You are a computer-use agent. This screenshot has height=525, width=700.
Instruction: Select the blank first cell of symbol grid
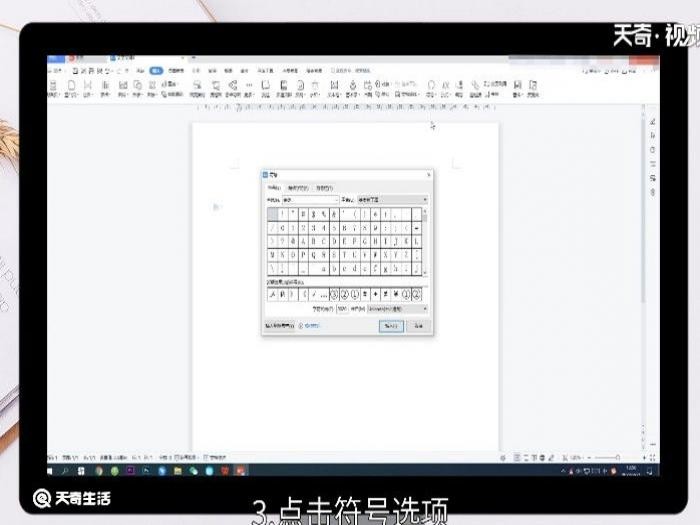point(272,214)
